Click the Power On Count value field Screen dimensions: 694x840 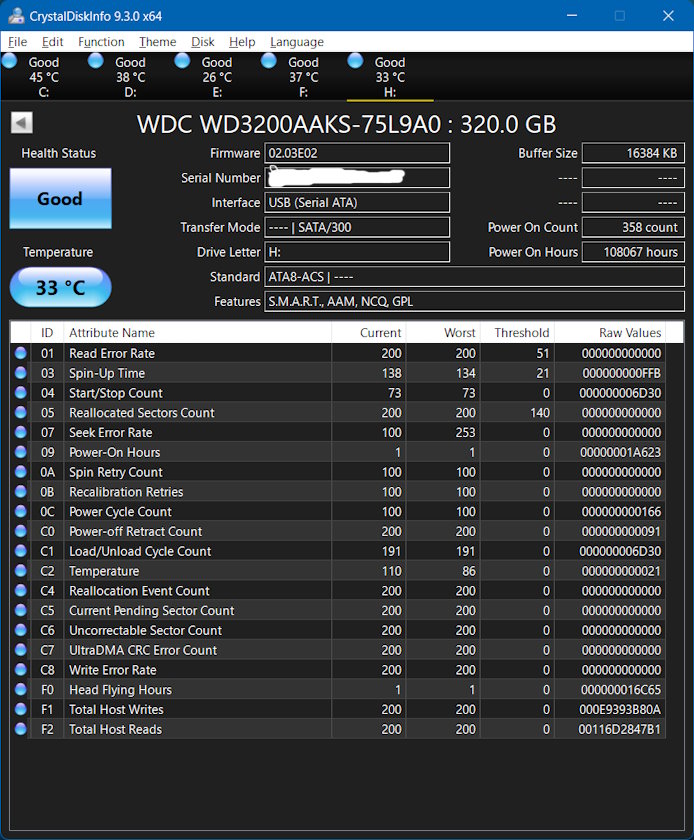pyautogui.click(x=633, y=227)
